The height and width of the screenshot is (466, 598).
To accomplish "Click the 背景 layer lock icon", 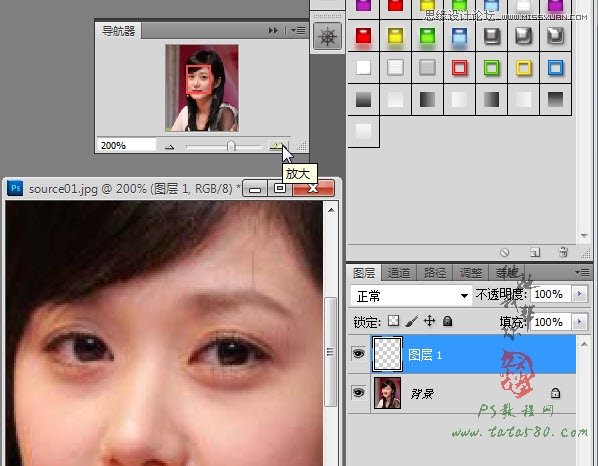I will pos(555,393).
